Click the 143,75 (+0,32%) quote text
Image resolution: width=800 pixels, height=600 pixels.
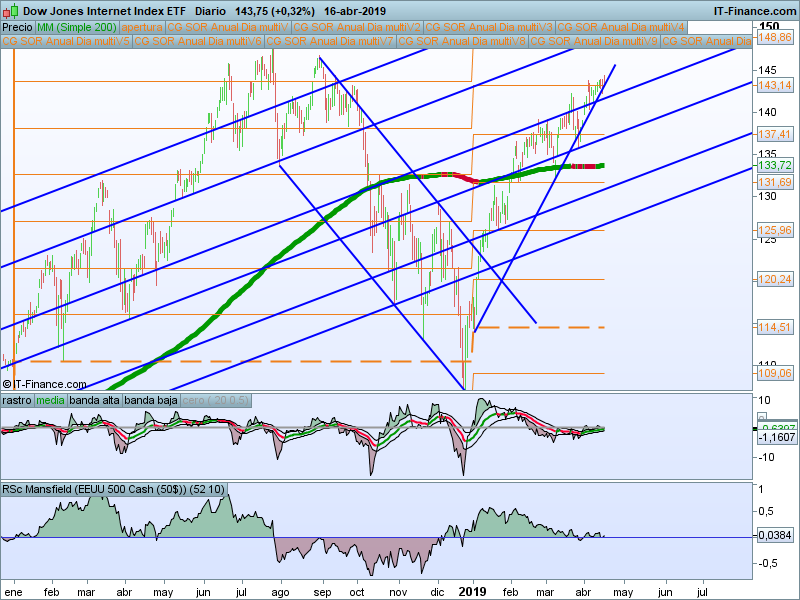coord(275,11)
